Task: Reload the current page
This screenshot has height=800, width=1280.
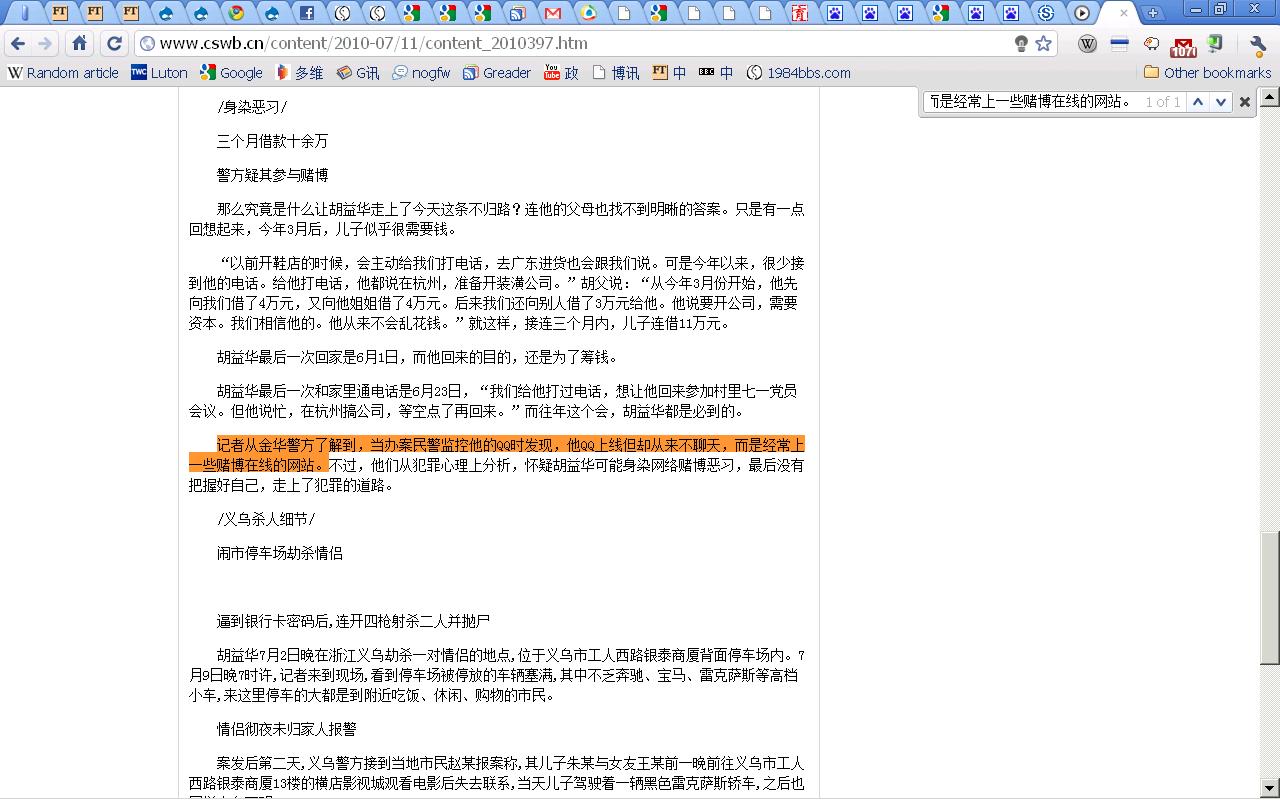Action: point(114,44)
